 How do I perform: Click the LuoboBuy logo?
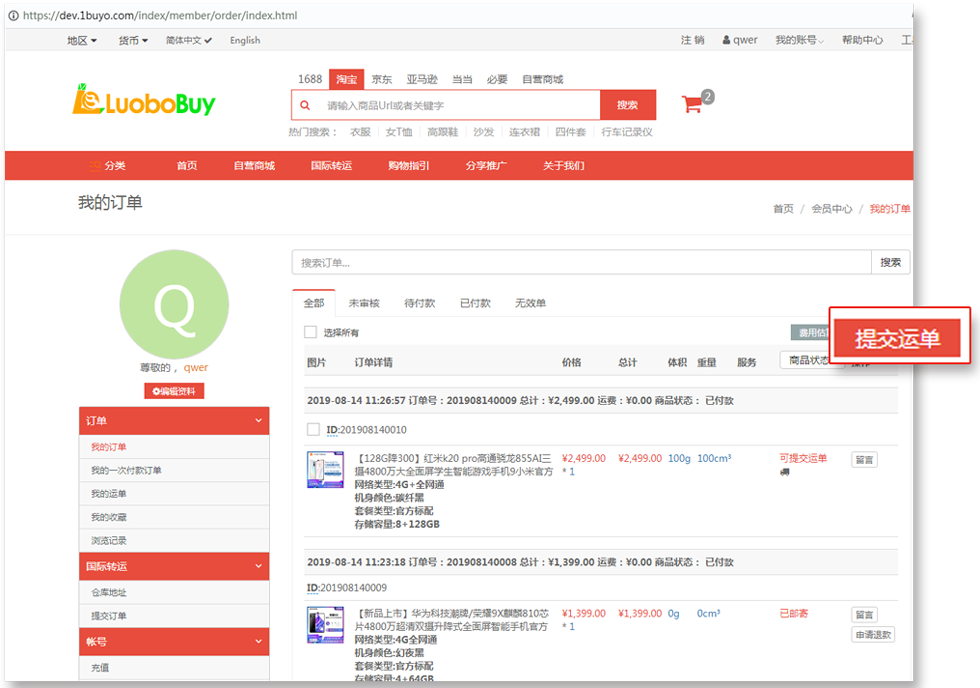pyautogui.click(x=144, y=101)
